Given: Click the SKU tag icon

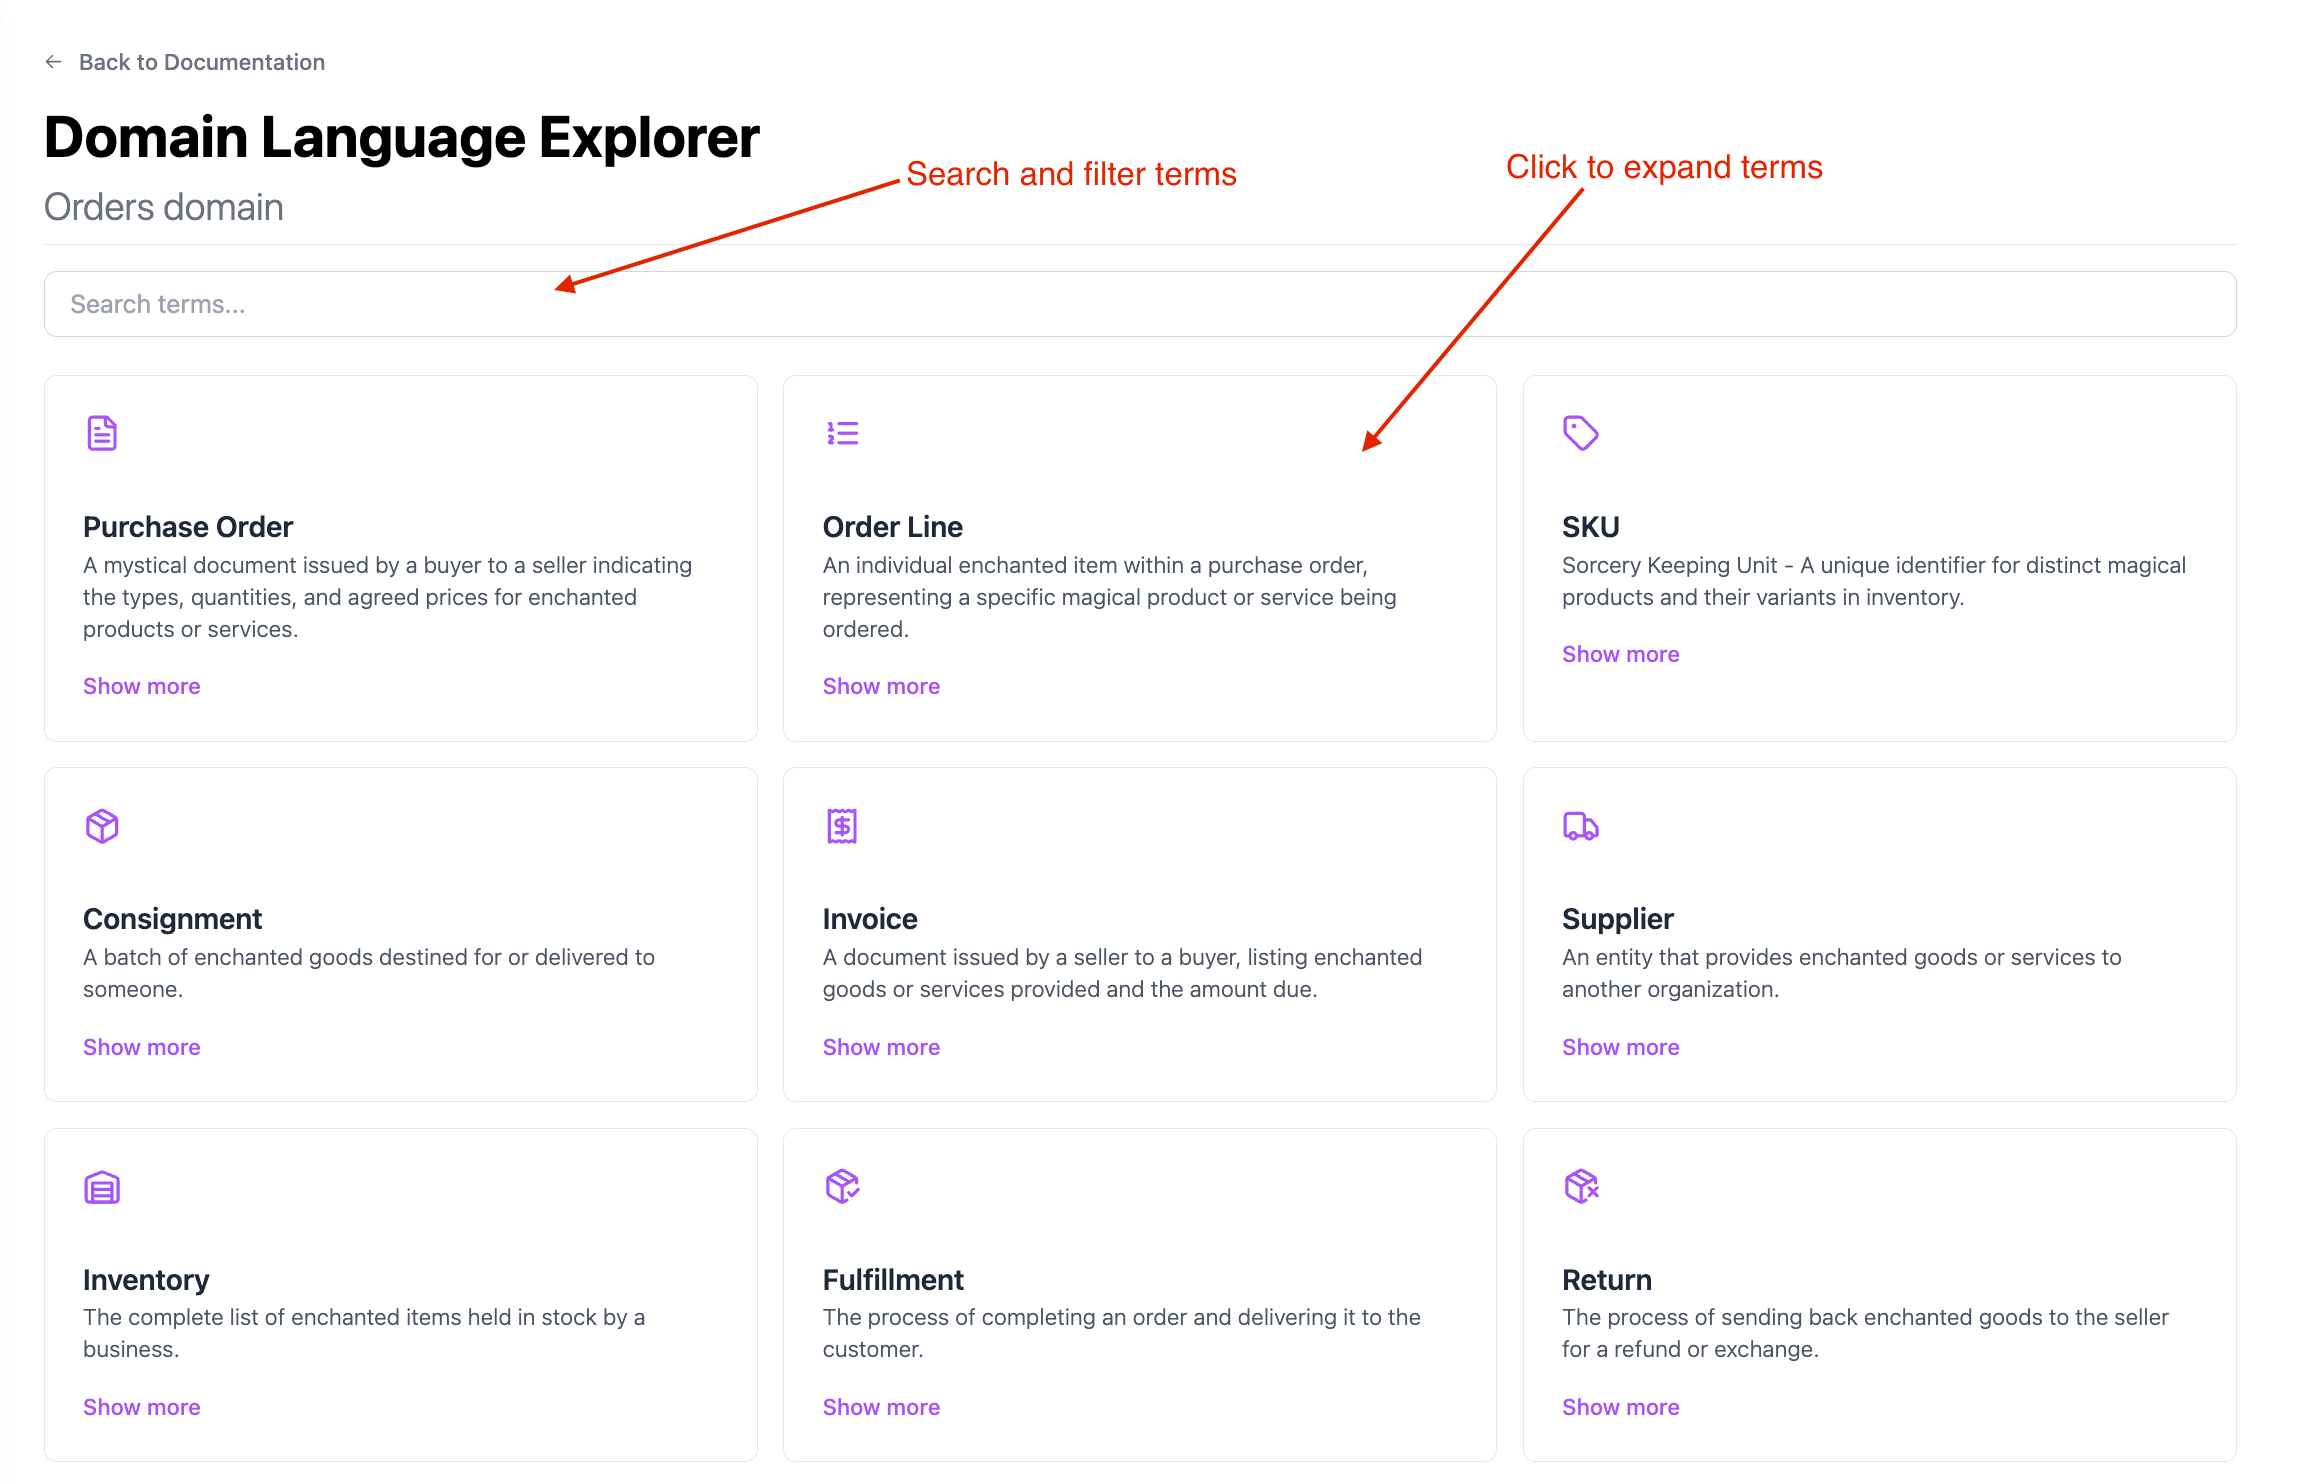Looking at the screenshot, I should [1580, 433].
